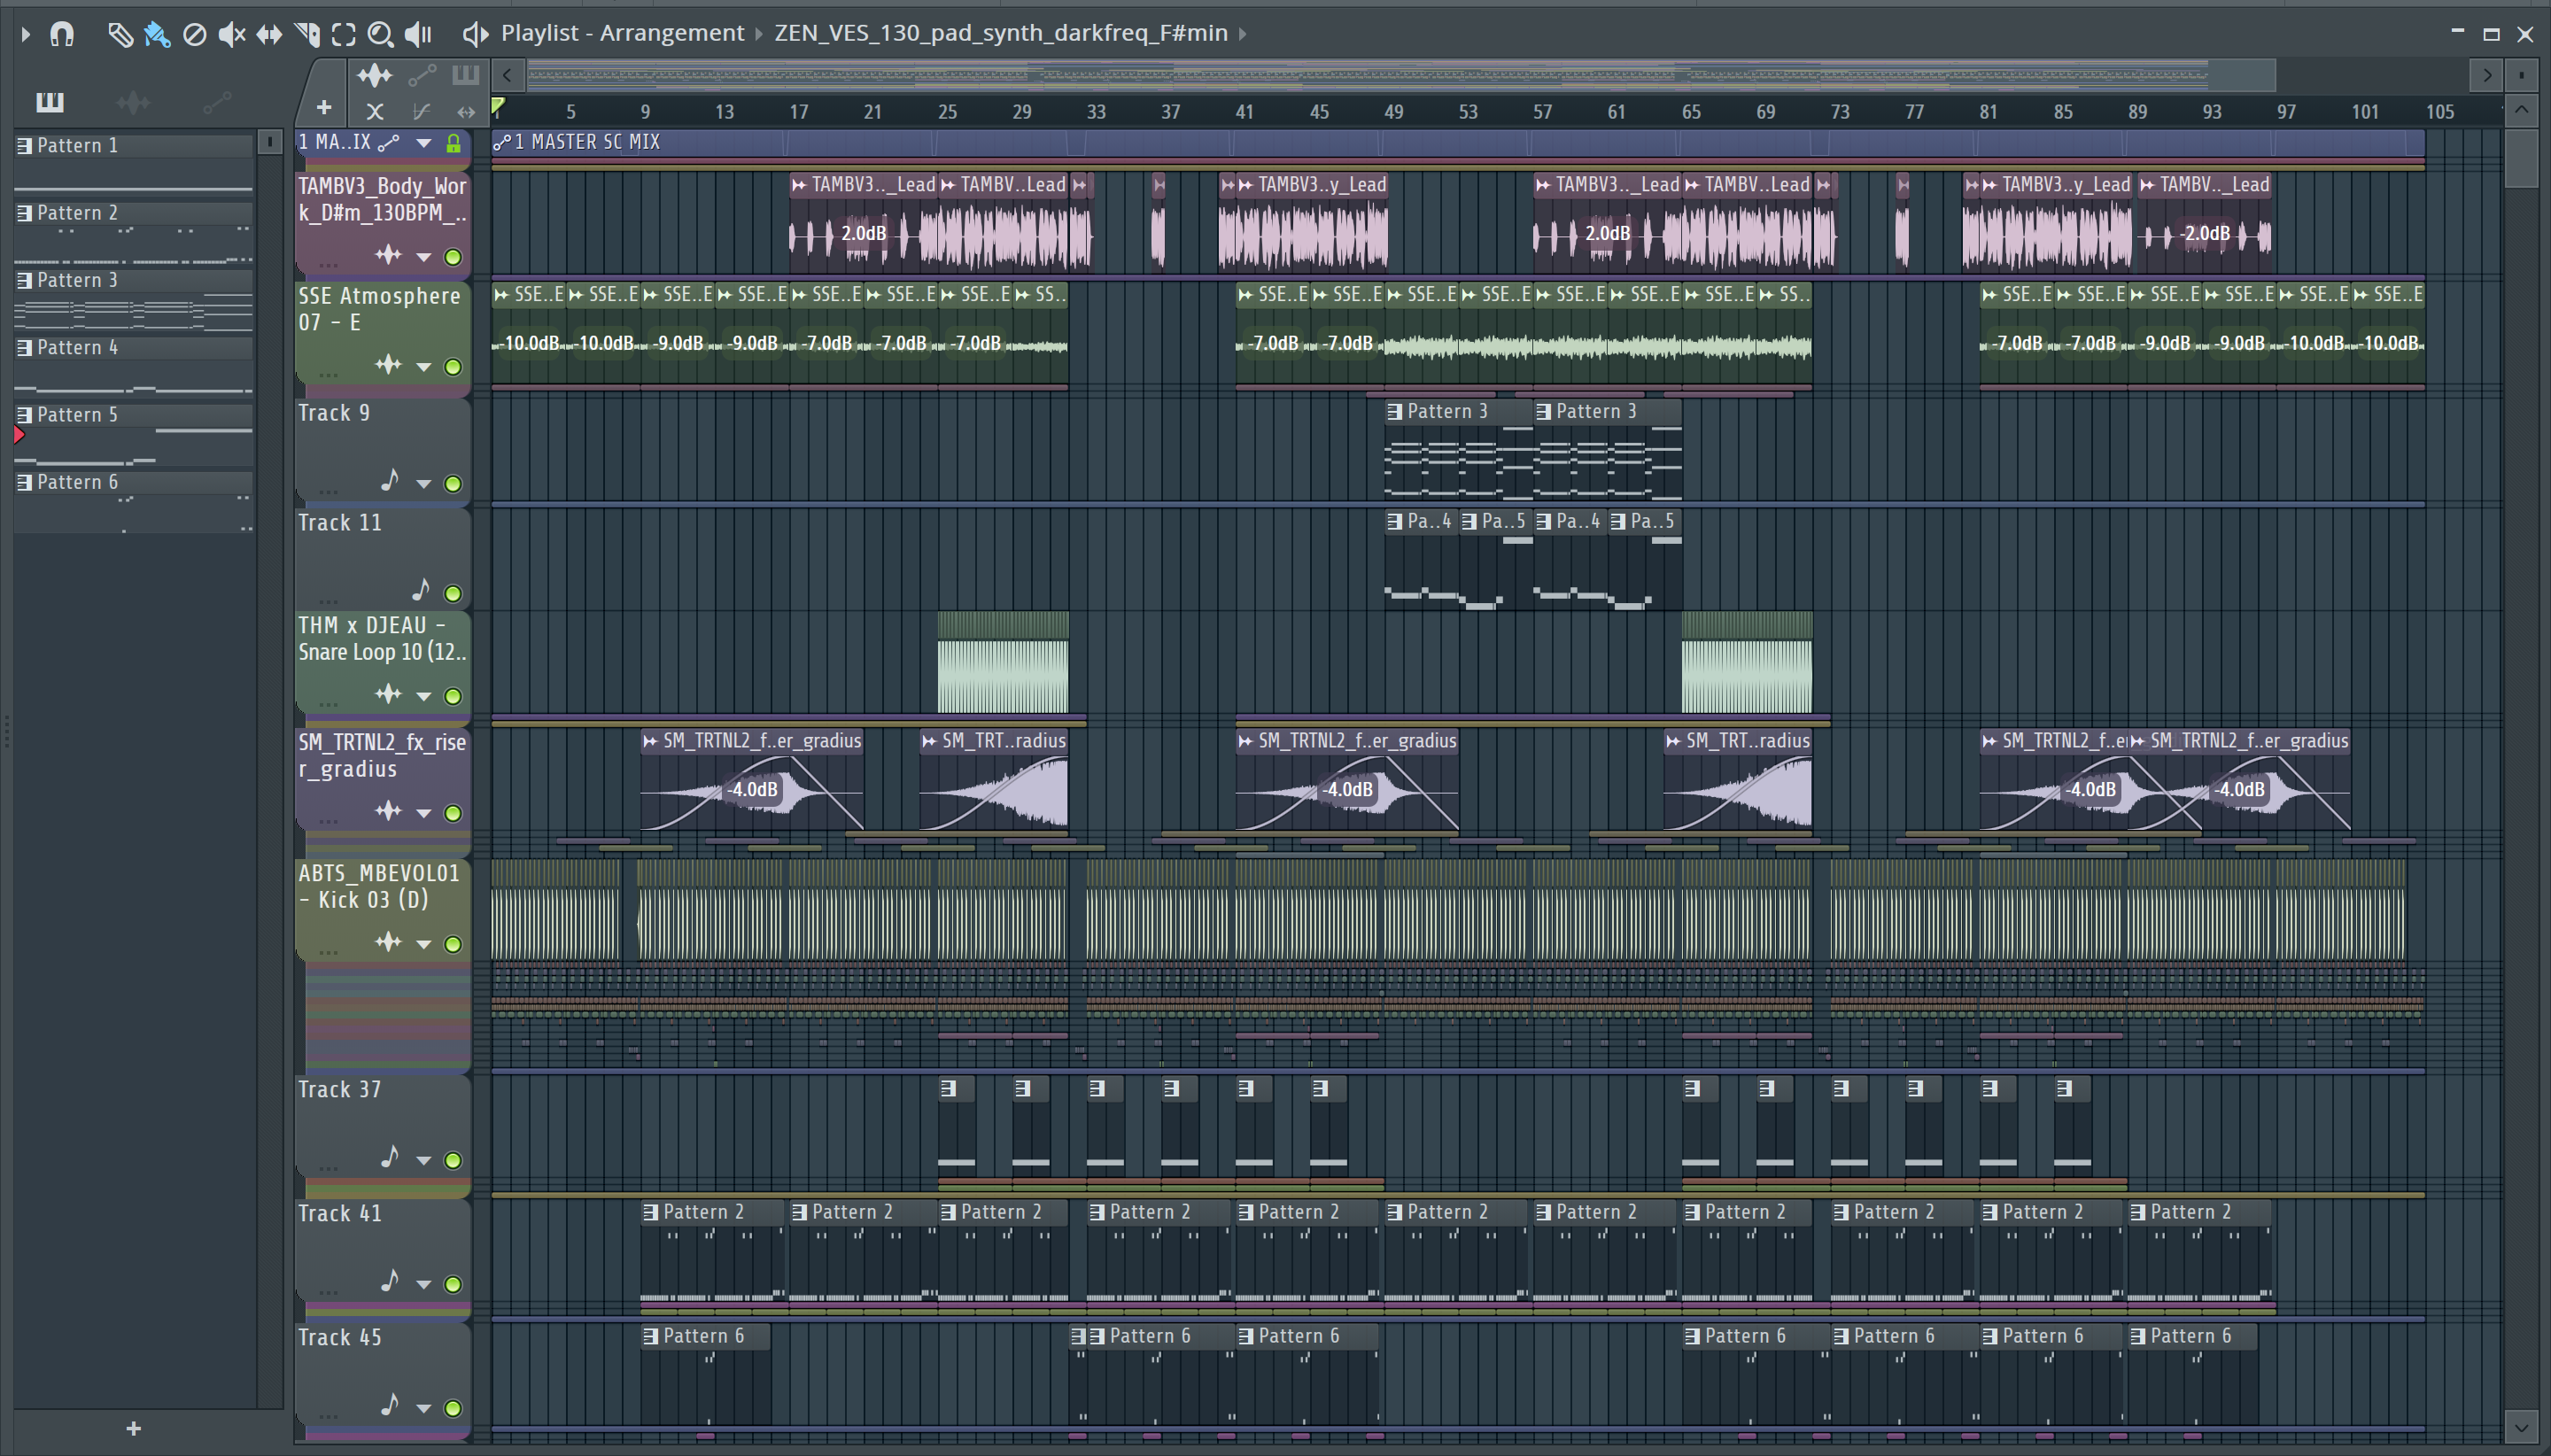Mute Track 11 with green light
2551x1456 pixels.
453,594
